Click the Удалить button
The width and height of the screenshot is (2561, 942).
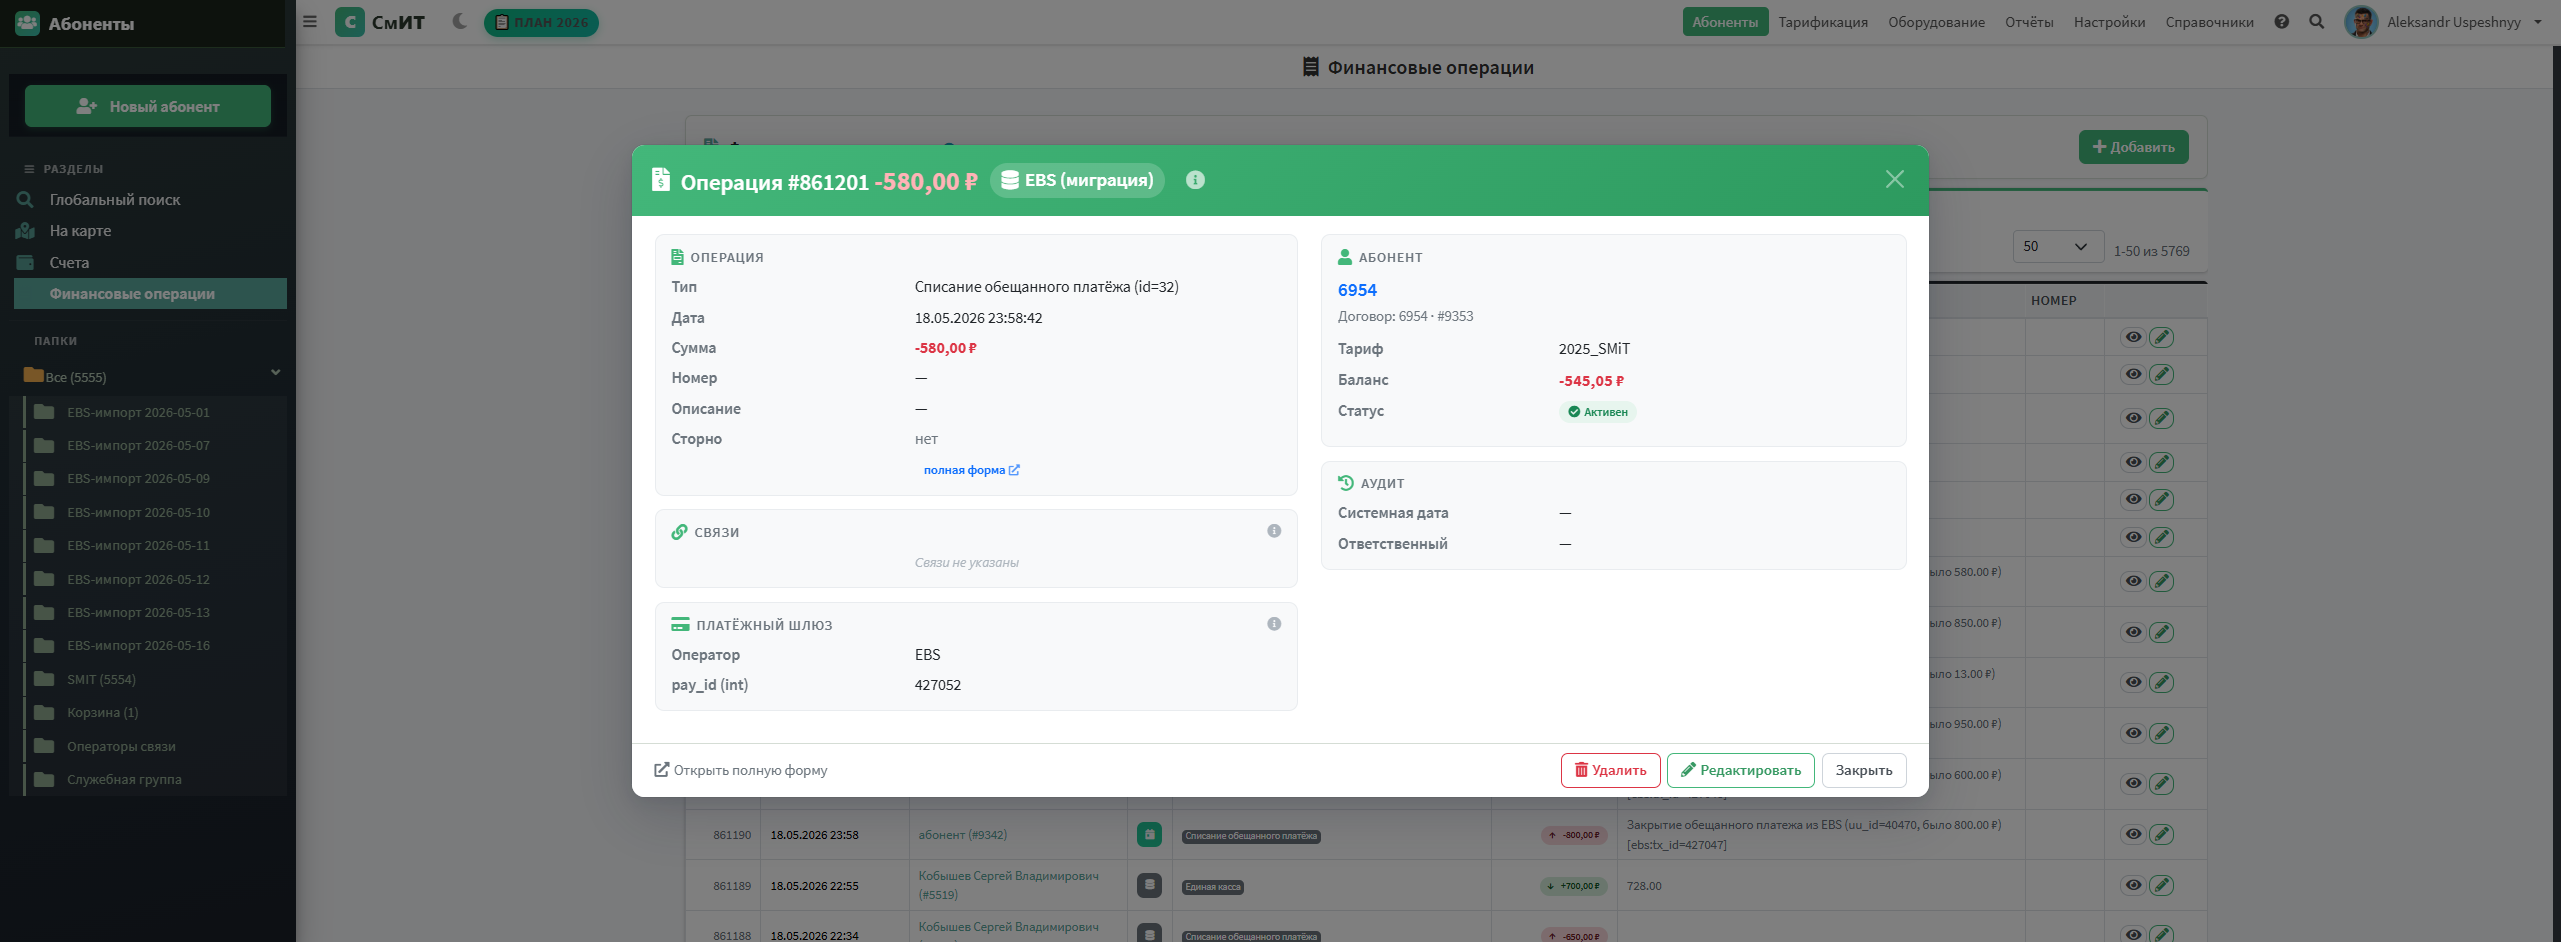(x=1610, y=770)
